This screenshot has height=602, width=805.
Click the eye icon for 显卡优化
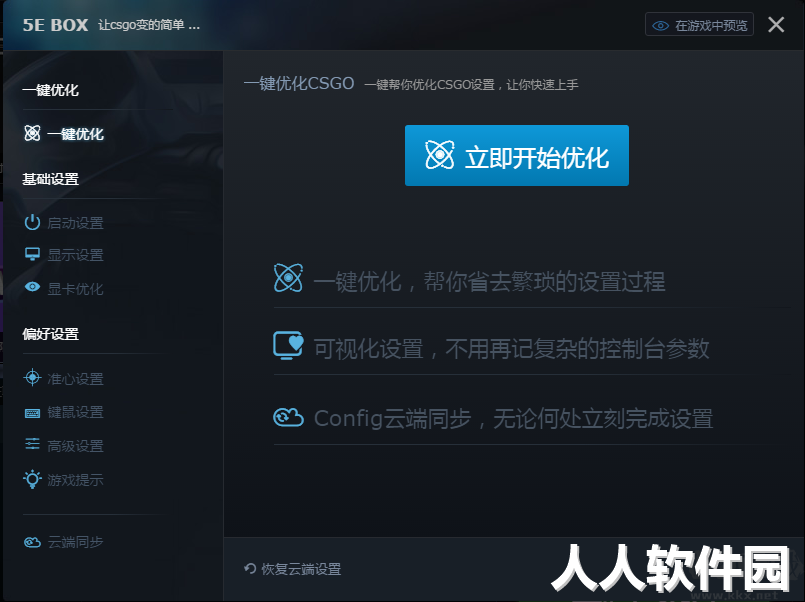coord(32,287)
